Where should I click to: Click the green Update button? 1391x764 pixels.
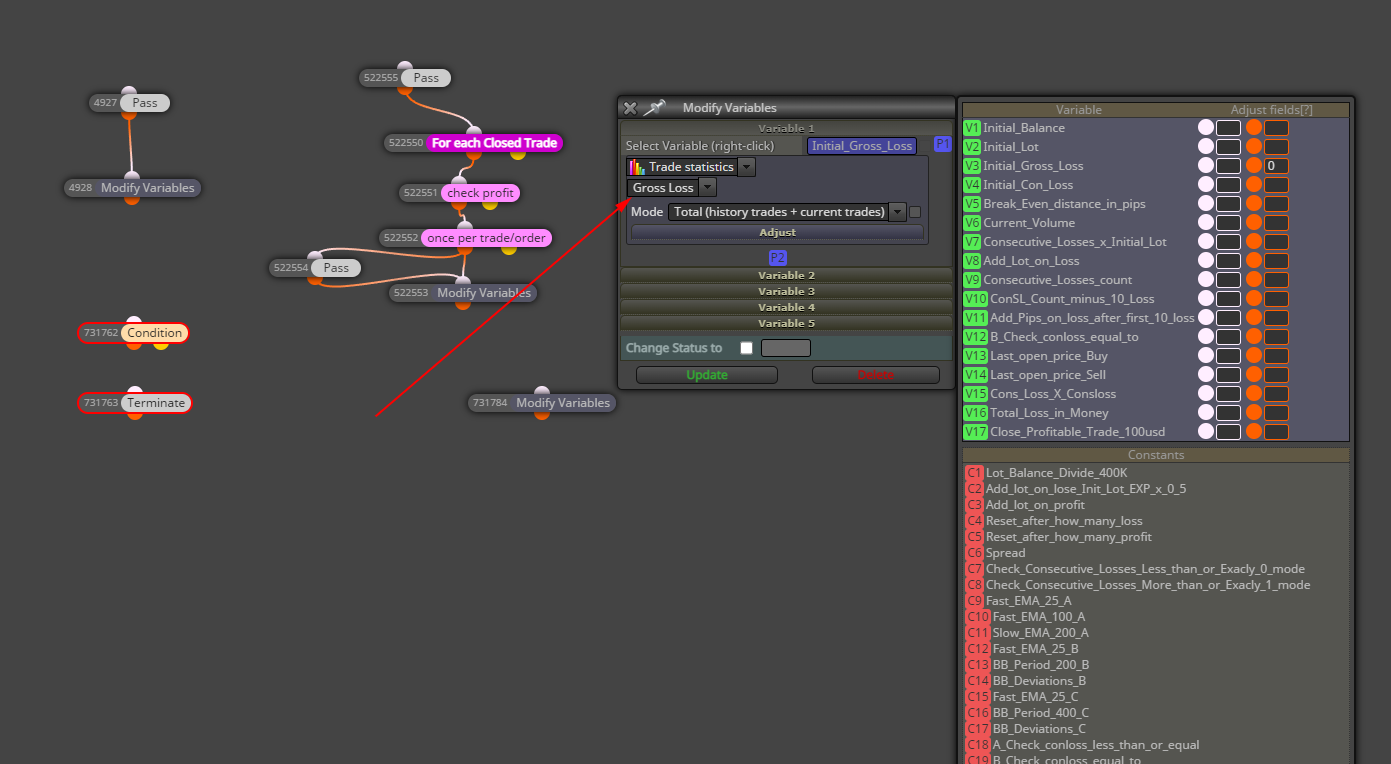(x=707, y=375)
